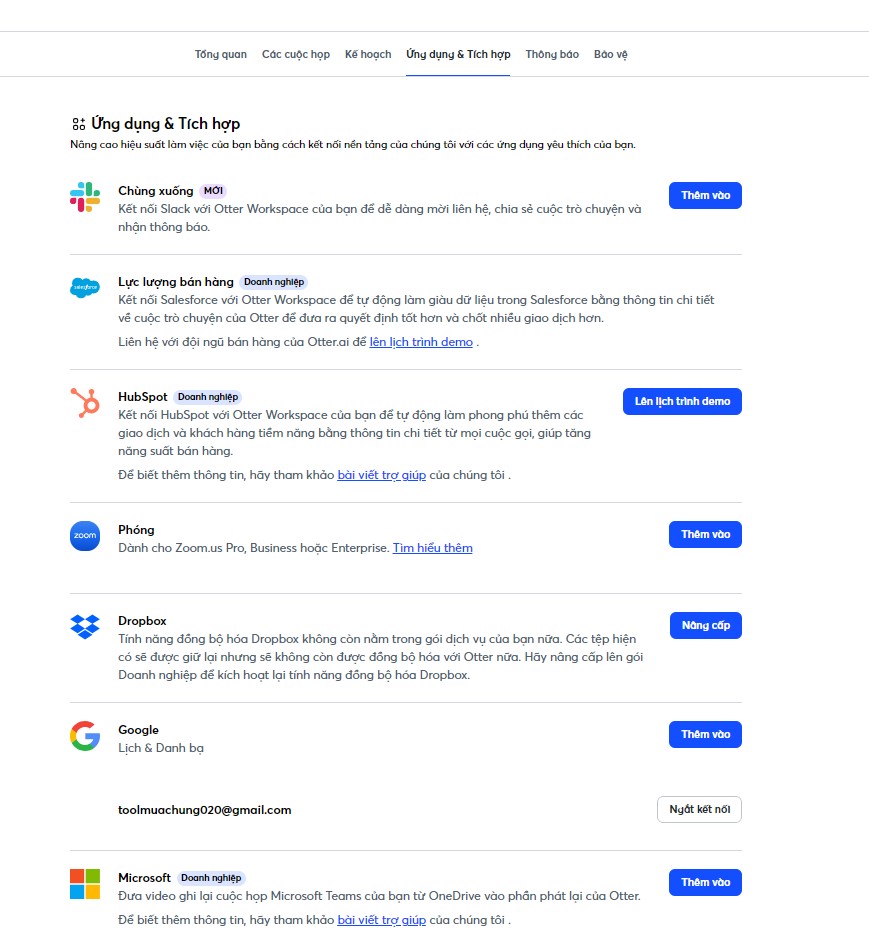This screenshot has width=869, height=938.
Task: Click the Ứng dụng & Tích hợp heading icon
Action: [78, 124]
